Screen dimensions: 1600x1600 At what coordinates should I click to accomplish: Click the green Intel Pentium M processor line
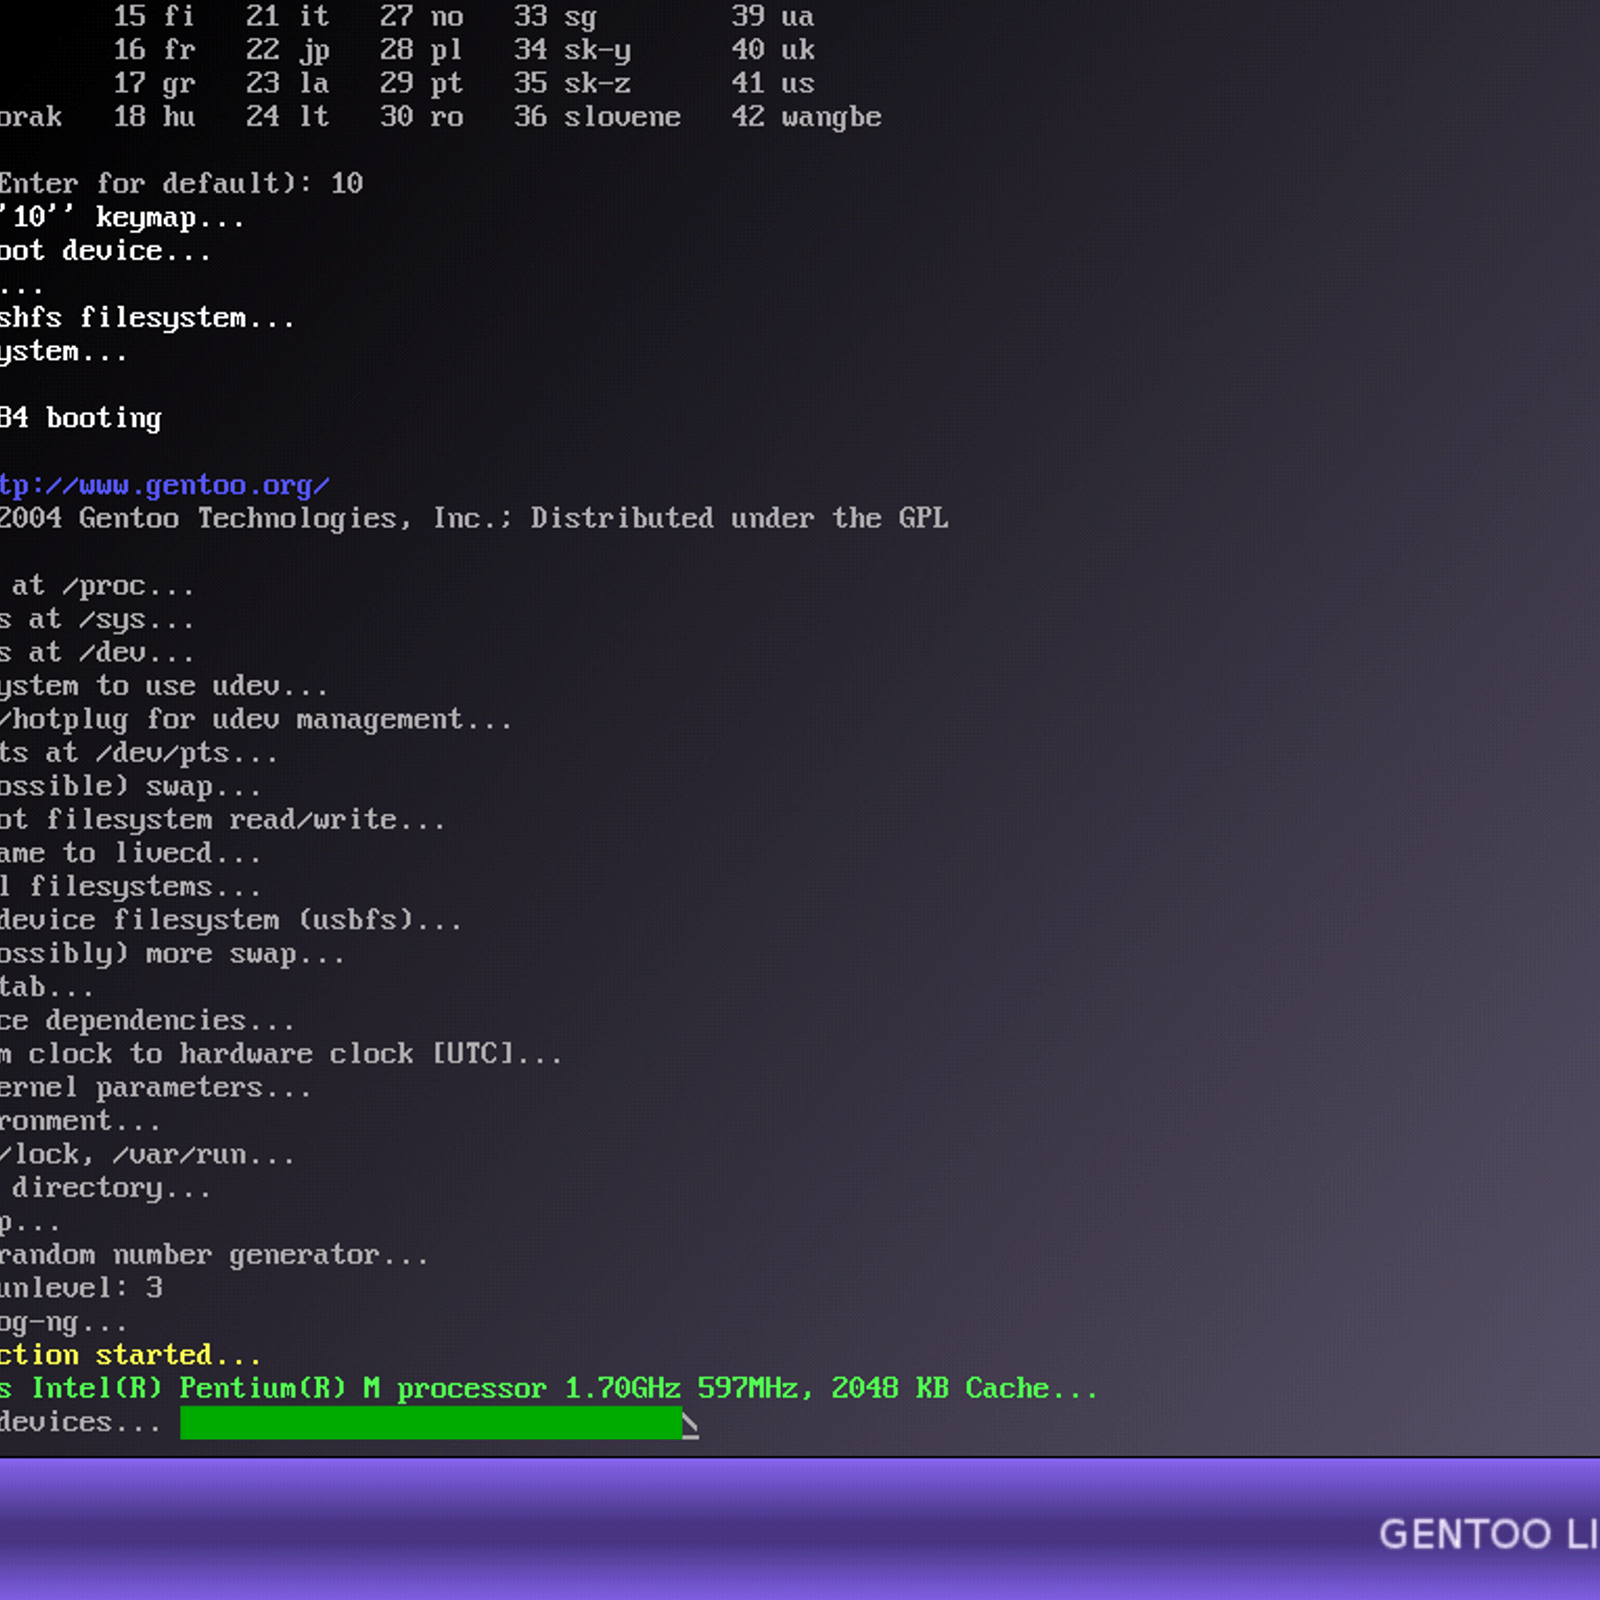[549, 1389]
